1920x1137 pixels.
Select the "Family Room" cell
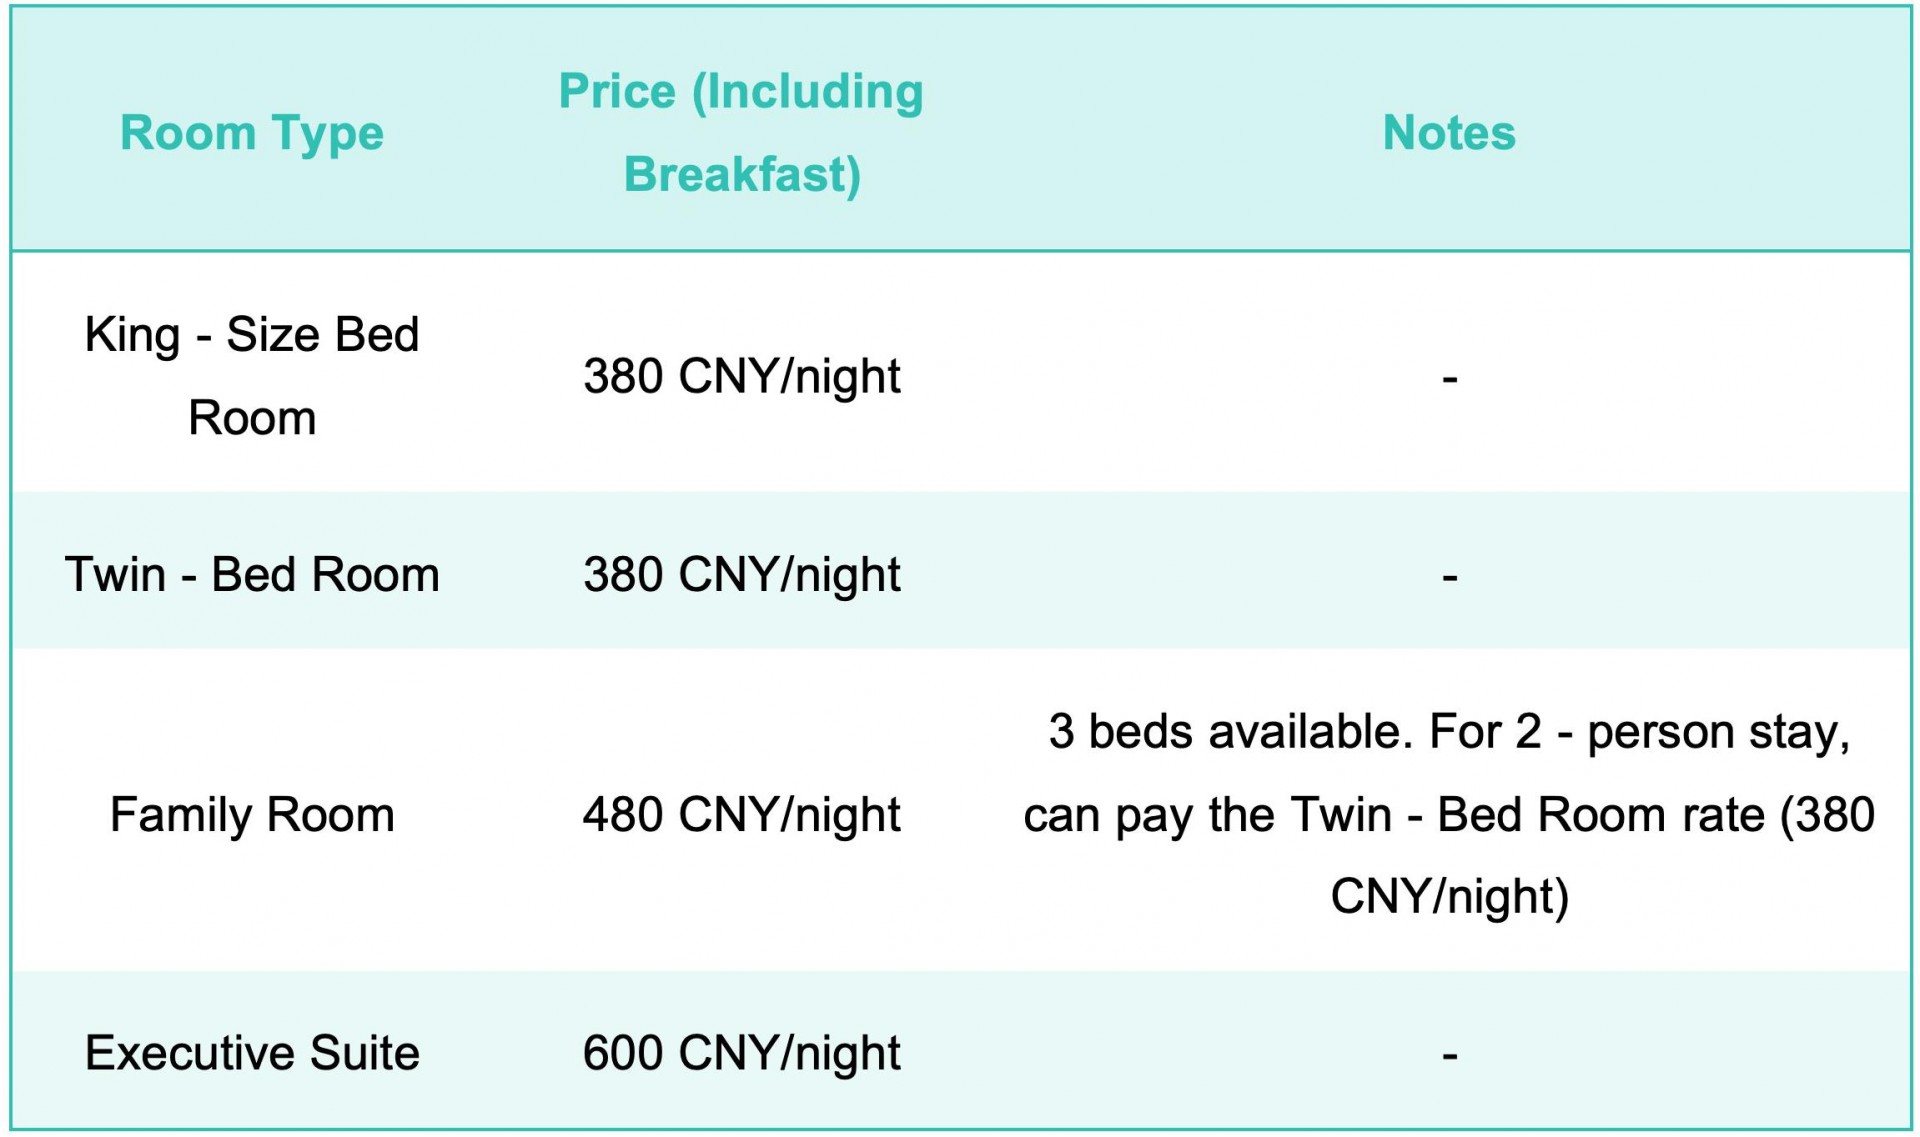pos(251,815)
